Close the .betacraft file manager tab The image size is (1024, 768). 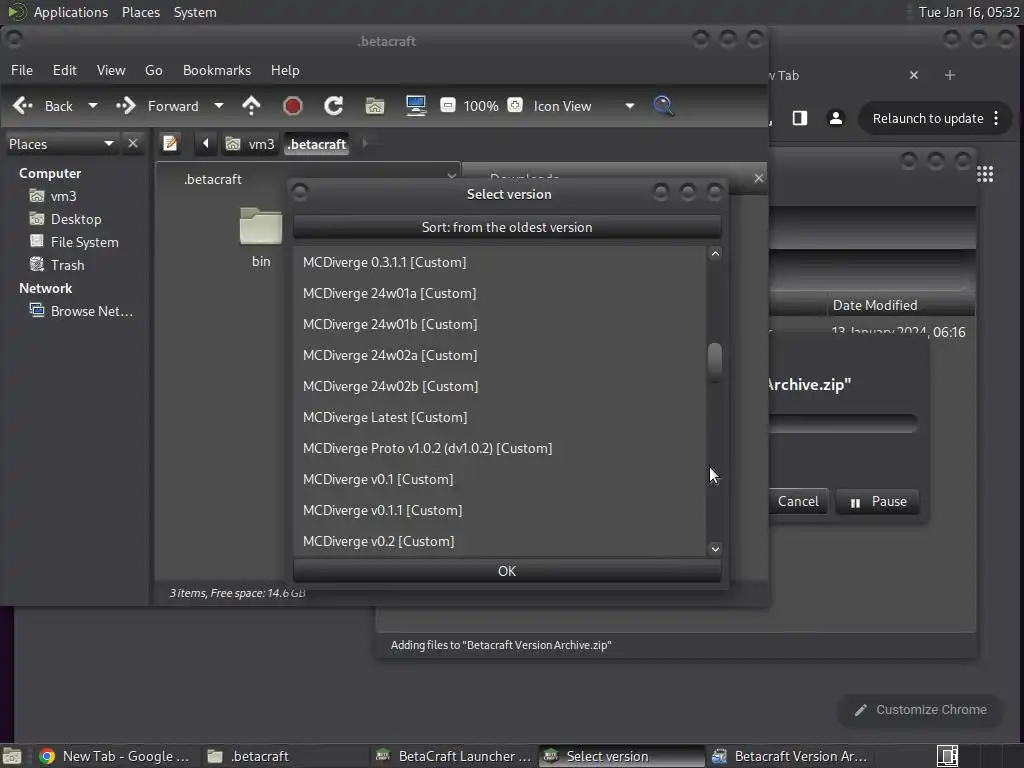click(x=451, y=176)
